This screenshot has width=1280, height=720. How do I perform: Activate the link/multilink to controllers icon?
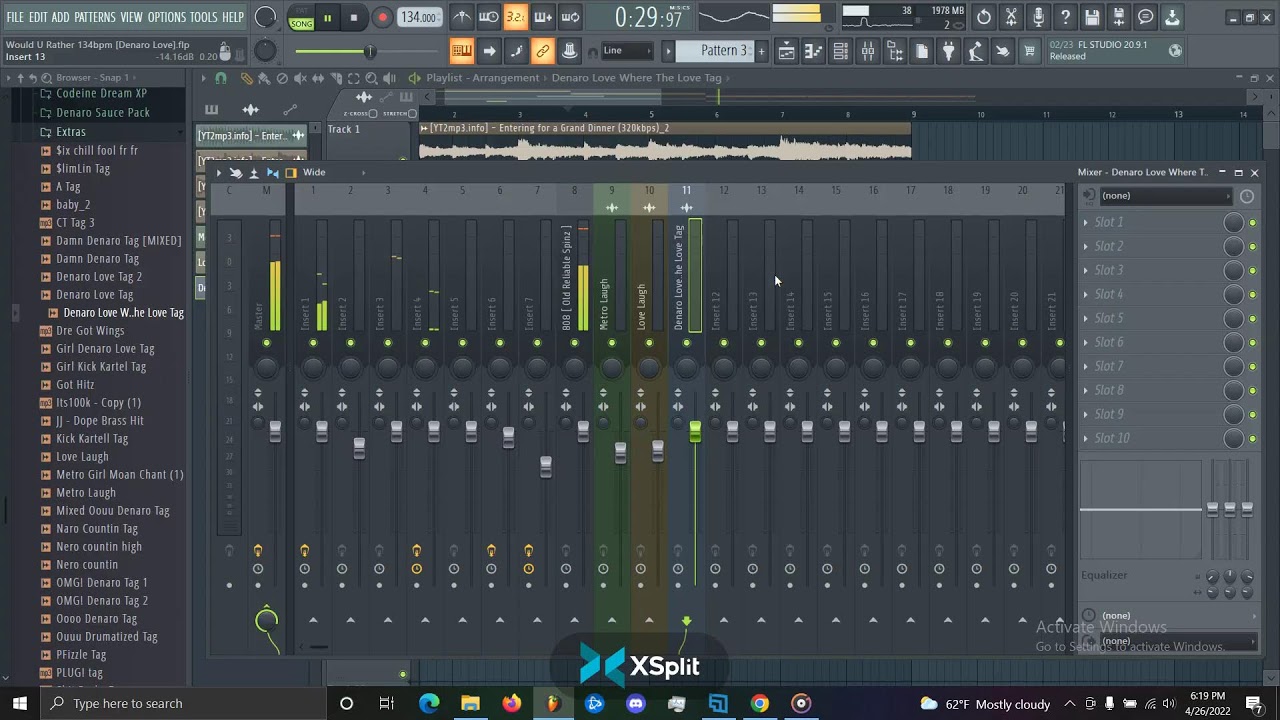[x=542, y=51]
